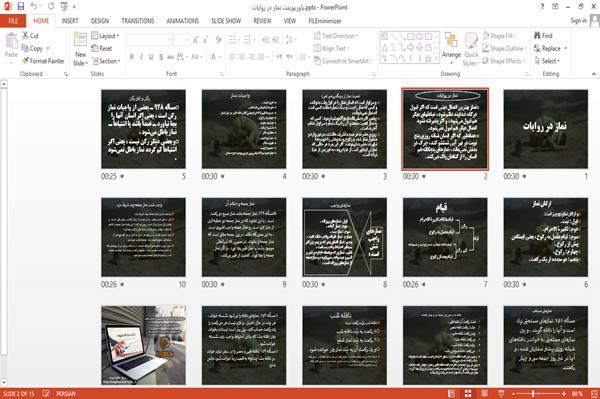This screenshot has width=600, height=399.
Task: Click the zoom in plus button
Action: 564,394
